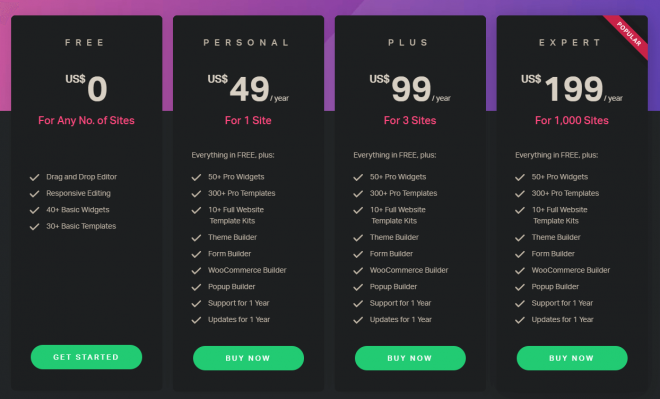This screenshot has width=660, height=399.
Task: Click checkmark next to Responsive Editing
Action: point(35,194)
